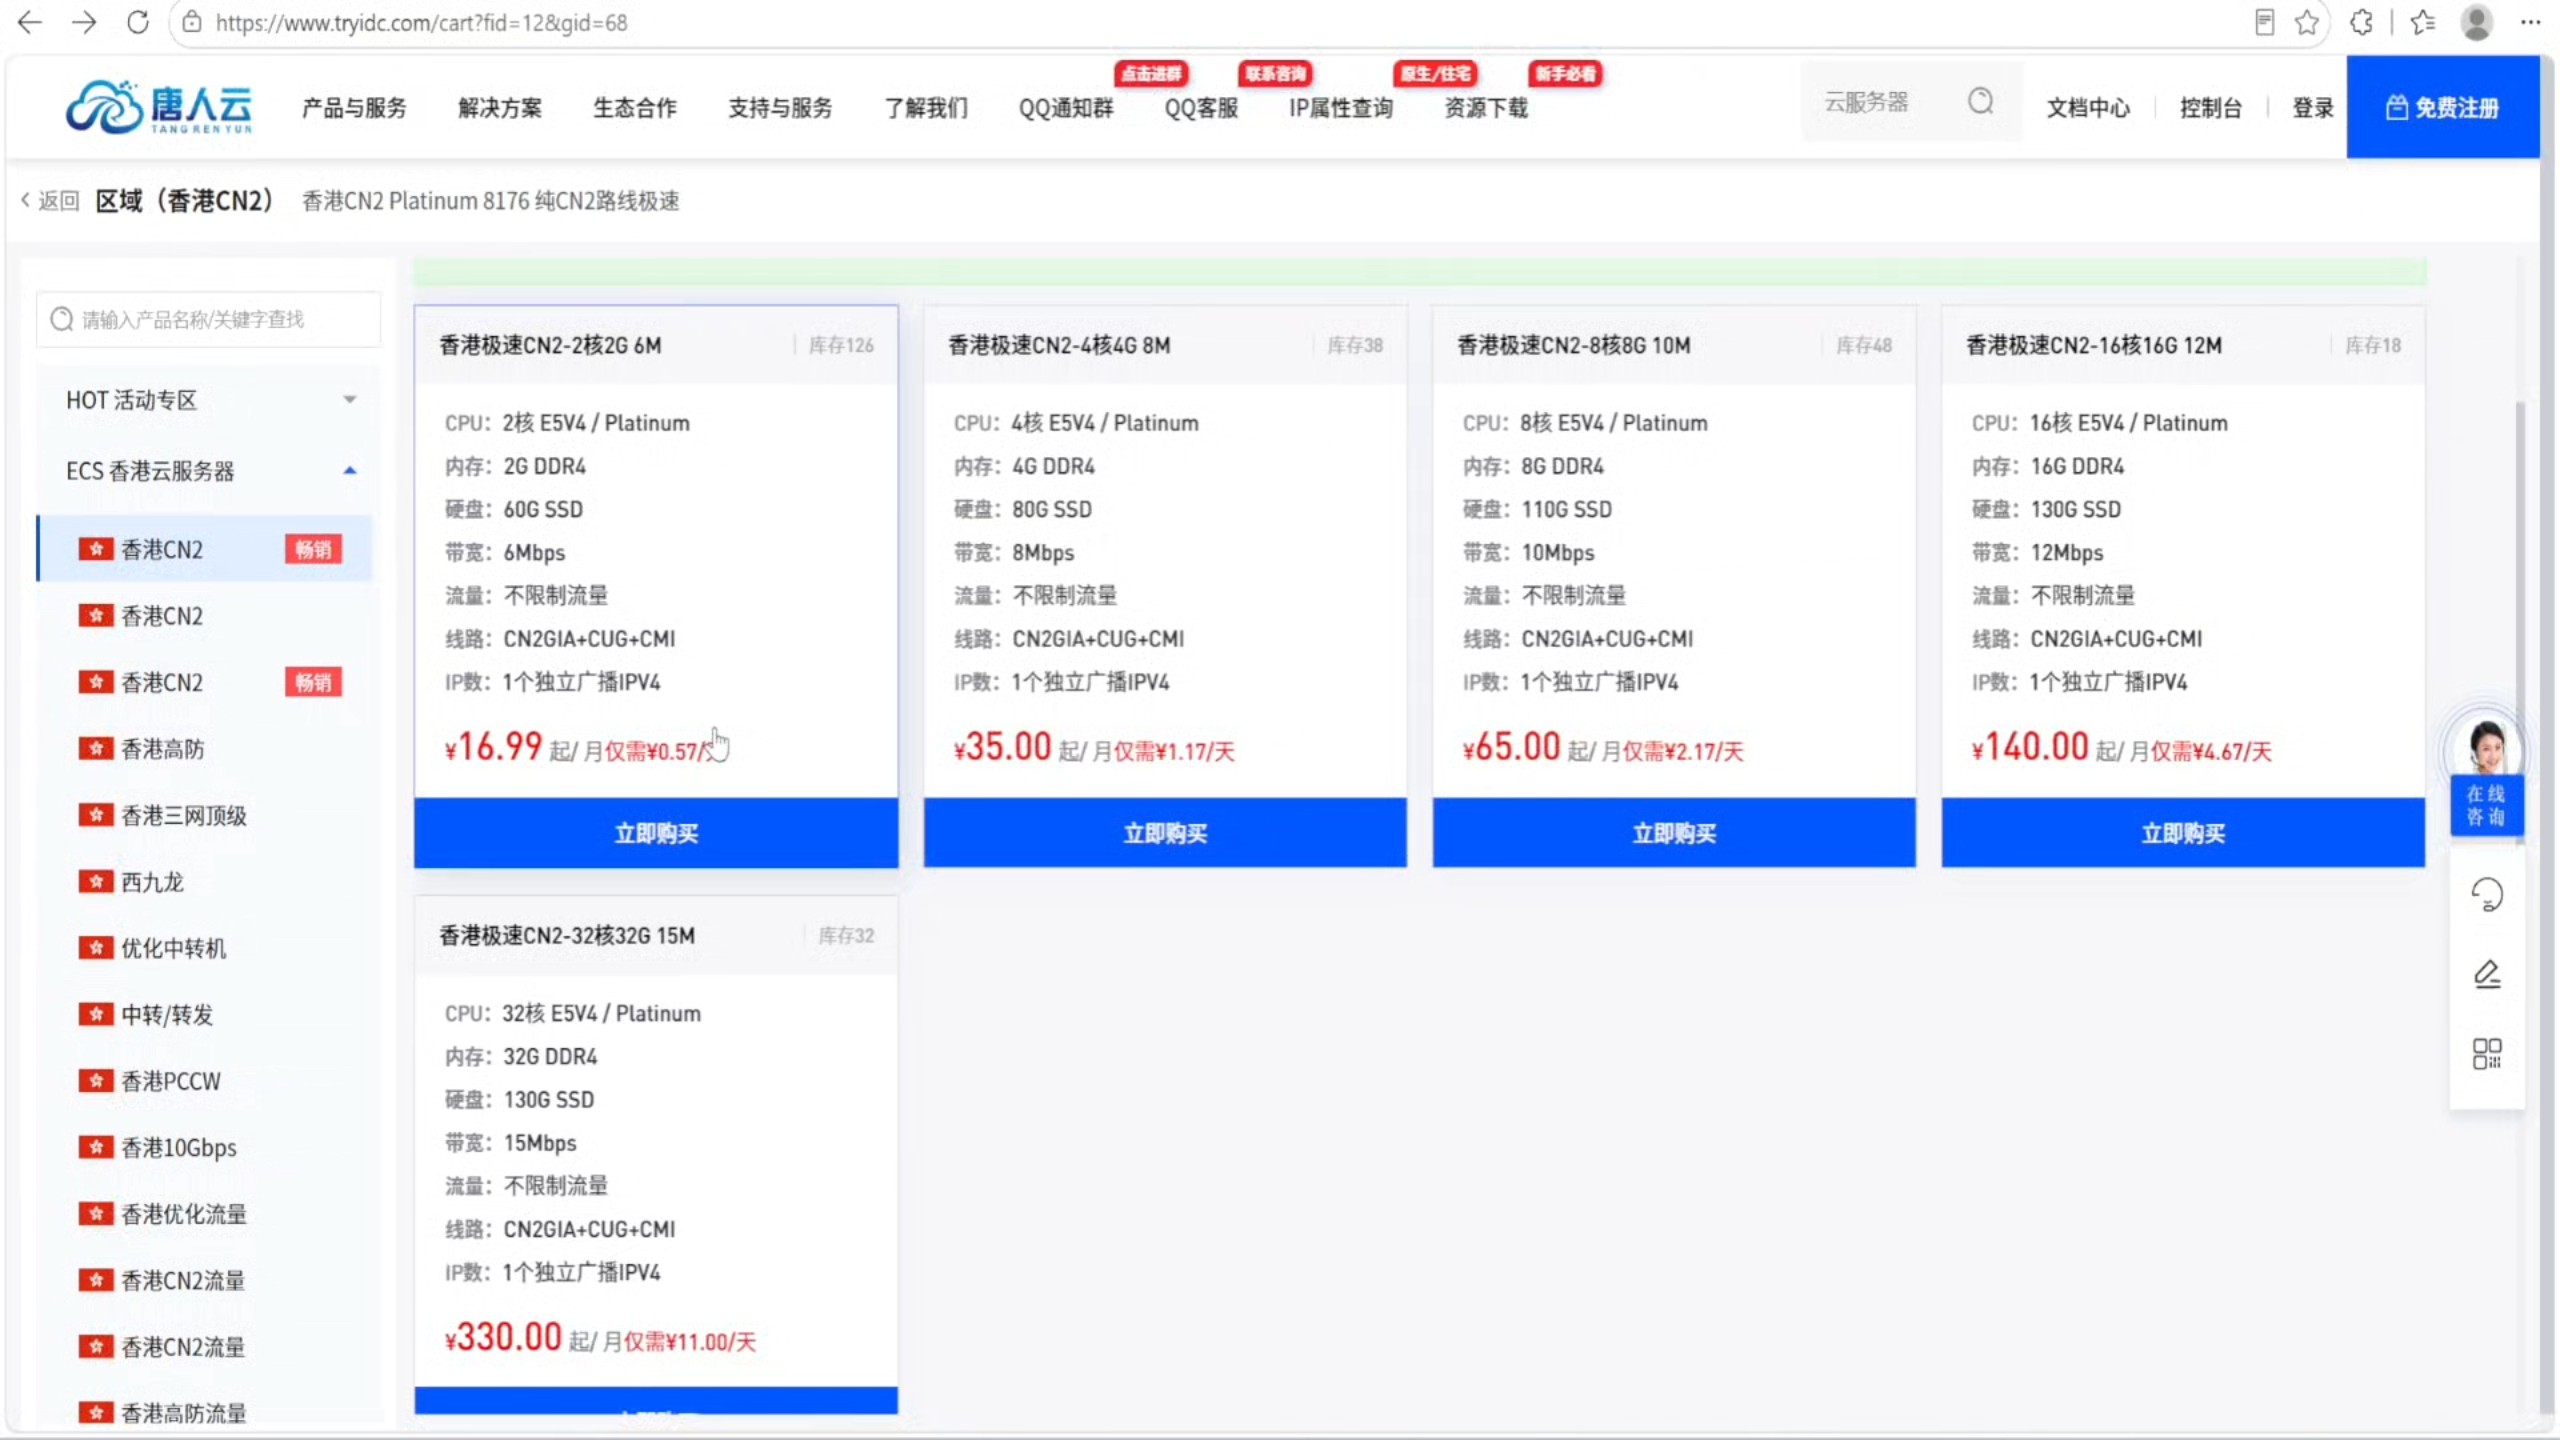
Task: Open the browser extensions icon
Action: pos(2361,22)
